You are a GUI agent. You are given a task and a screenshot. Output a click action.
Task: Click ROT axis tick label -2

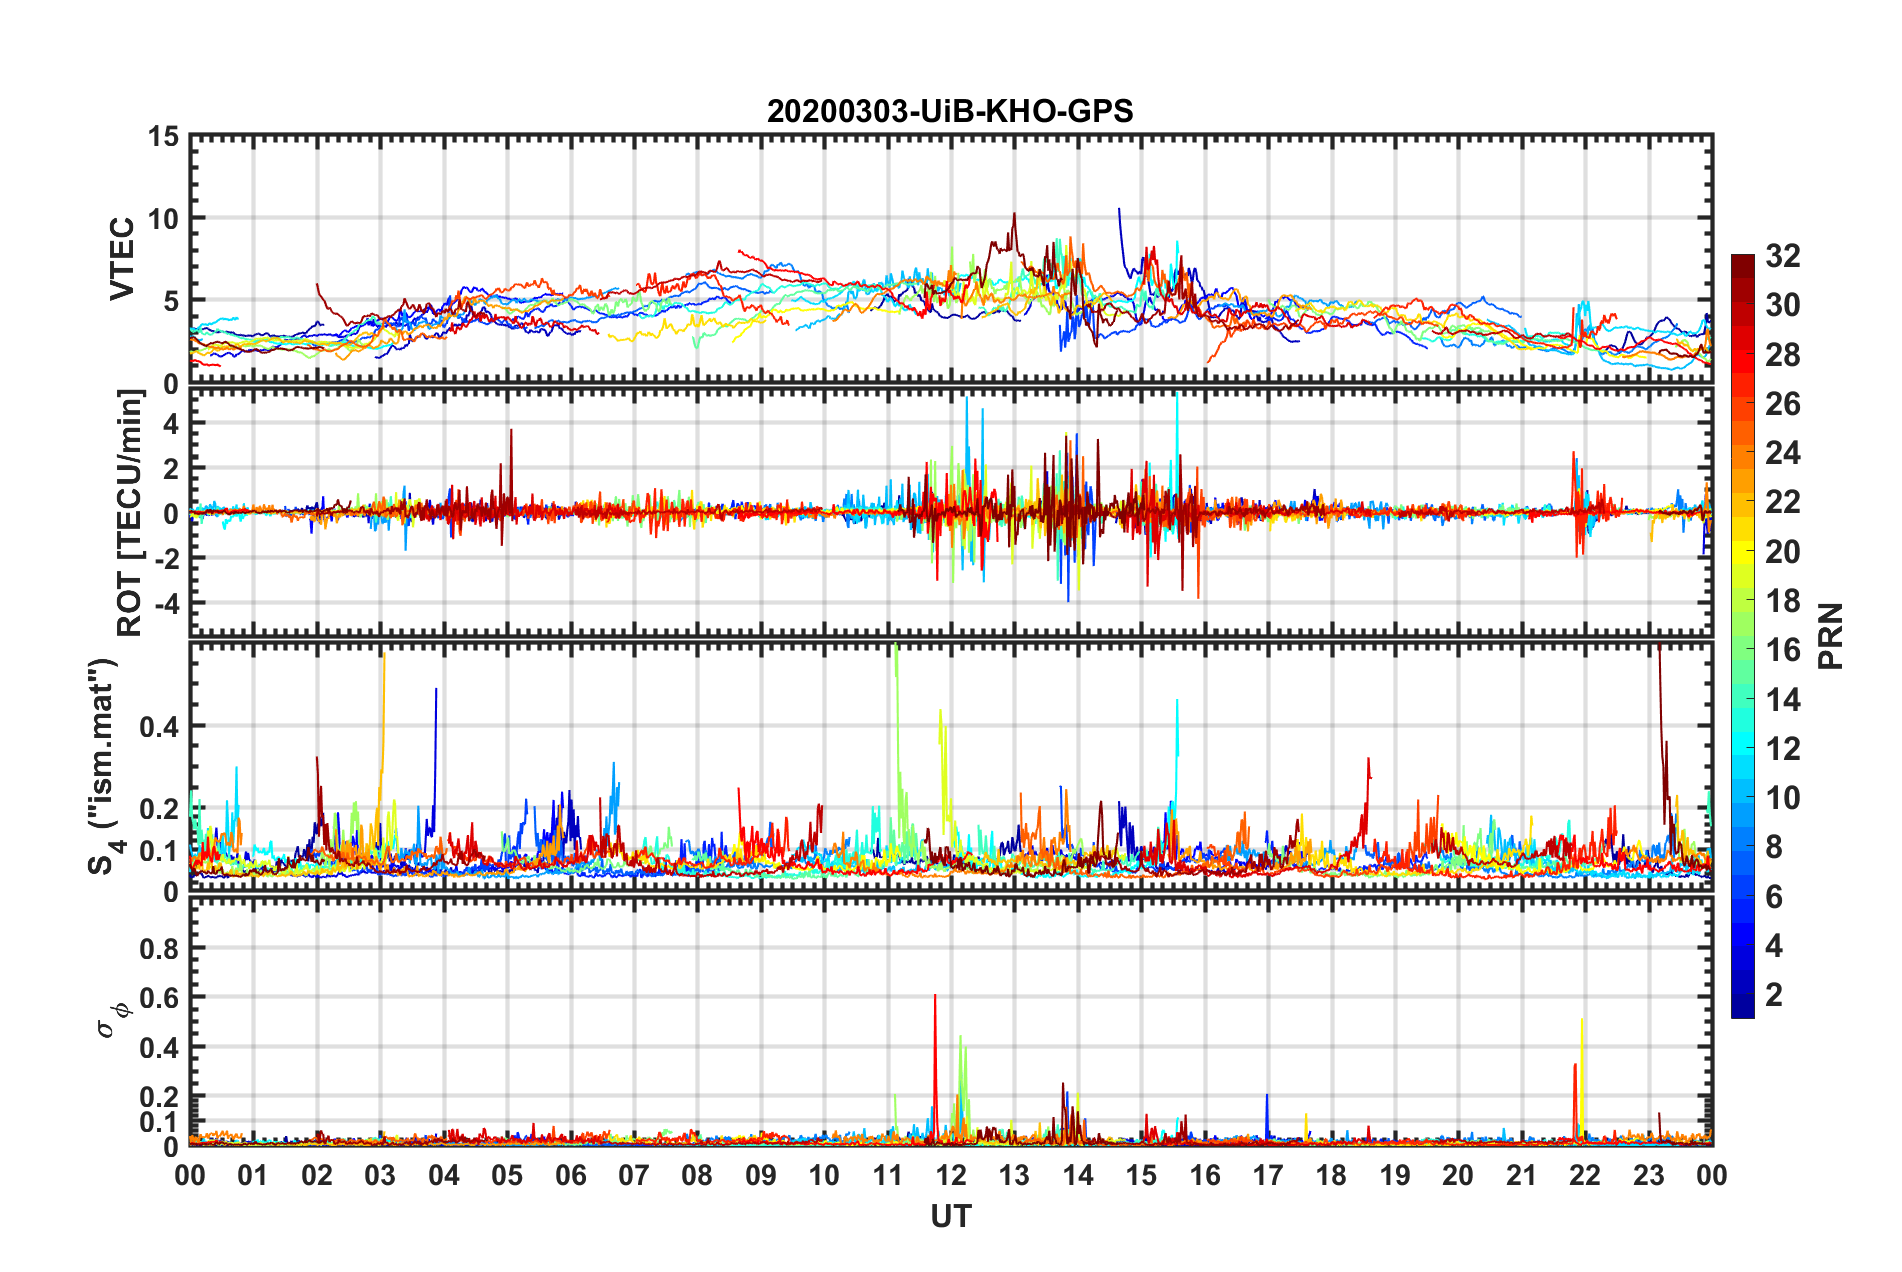(166, 559)
